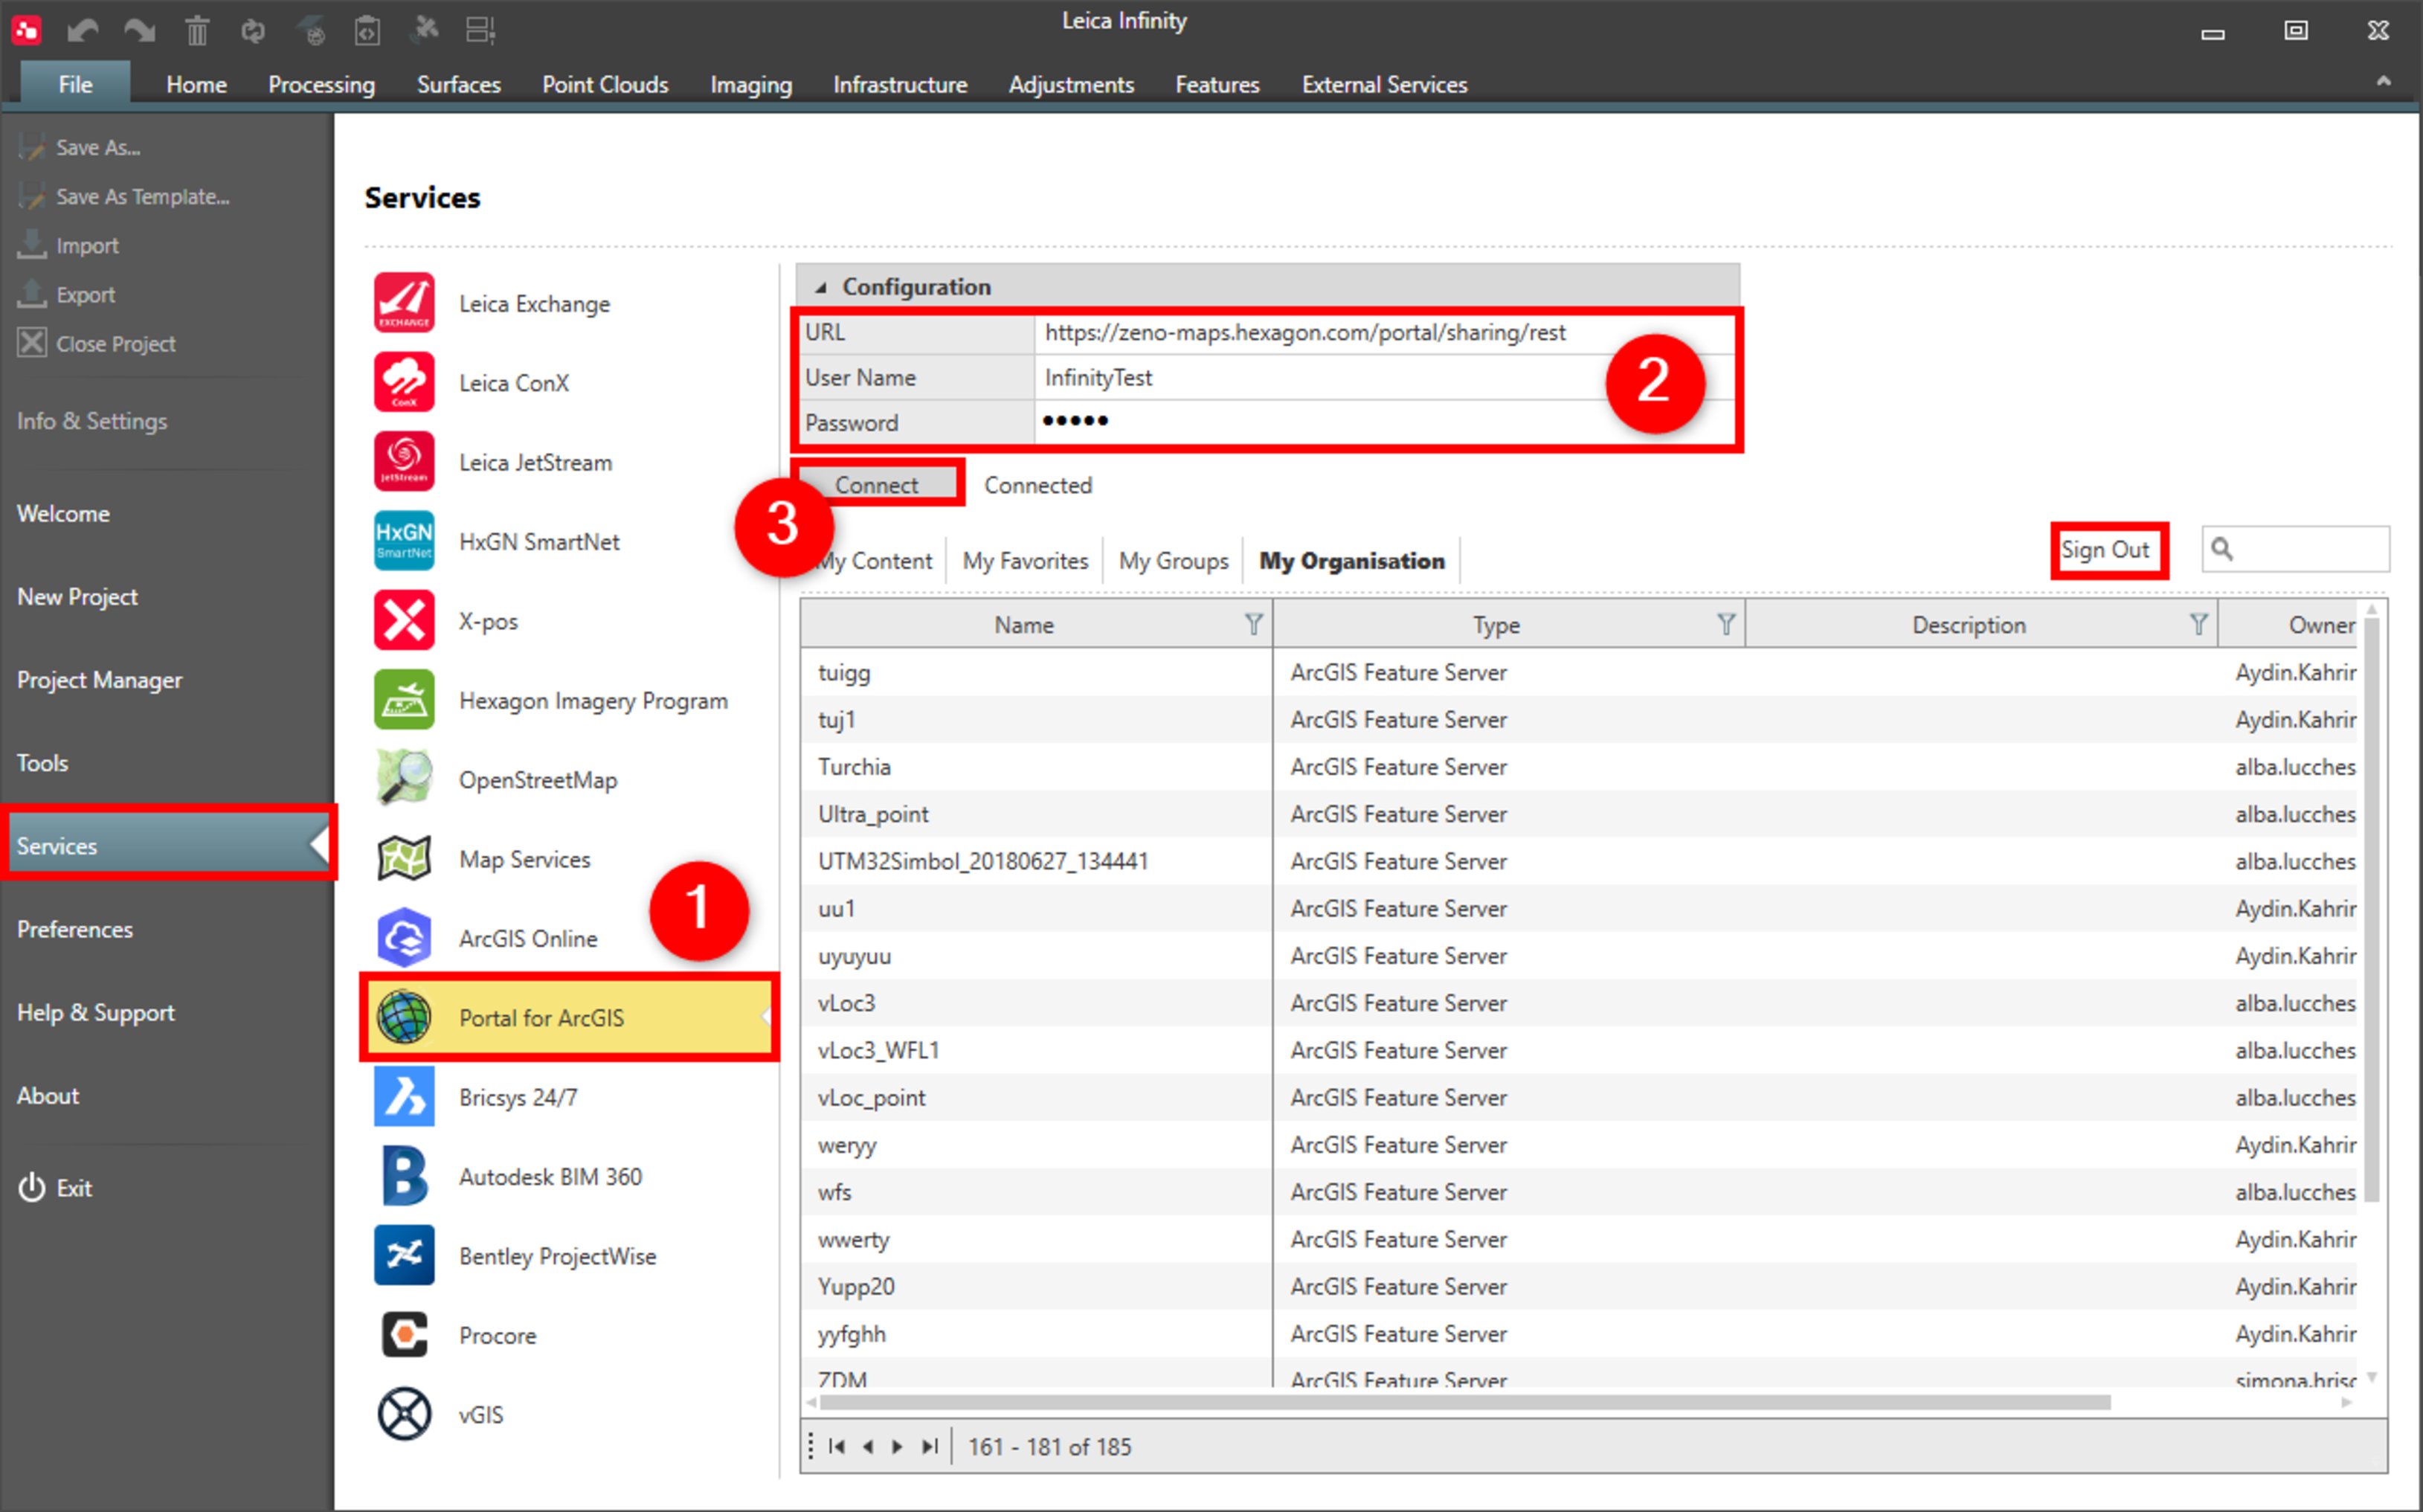This screenshot has height=1512, width=2423.
Task: Switch to My Favorites tab
Action: (1025, 561)
